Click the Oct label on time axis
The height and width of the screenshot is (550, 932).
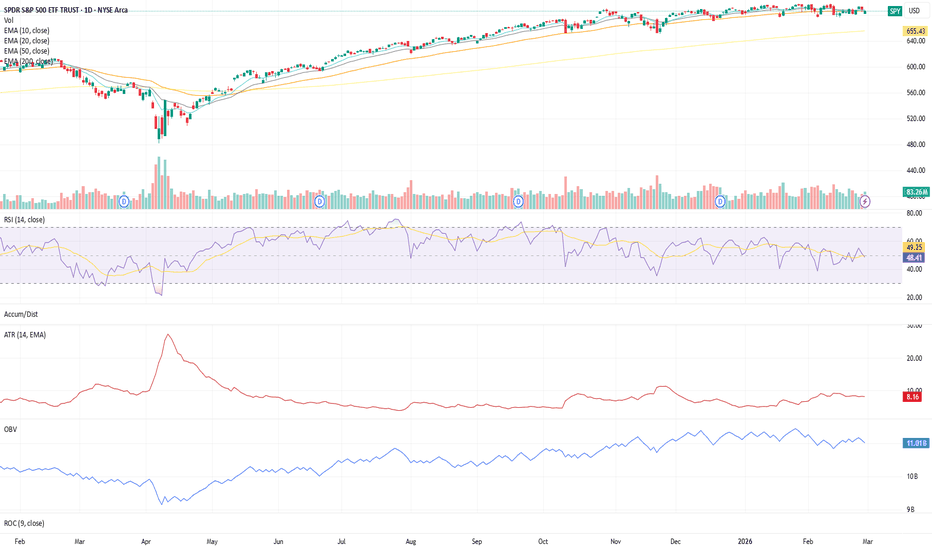(543, 542)
